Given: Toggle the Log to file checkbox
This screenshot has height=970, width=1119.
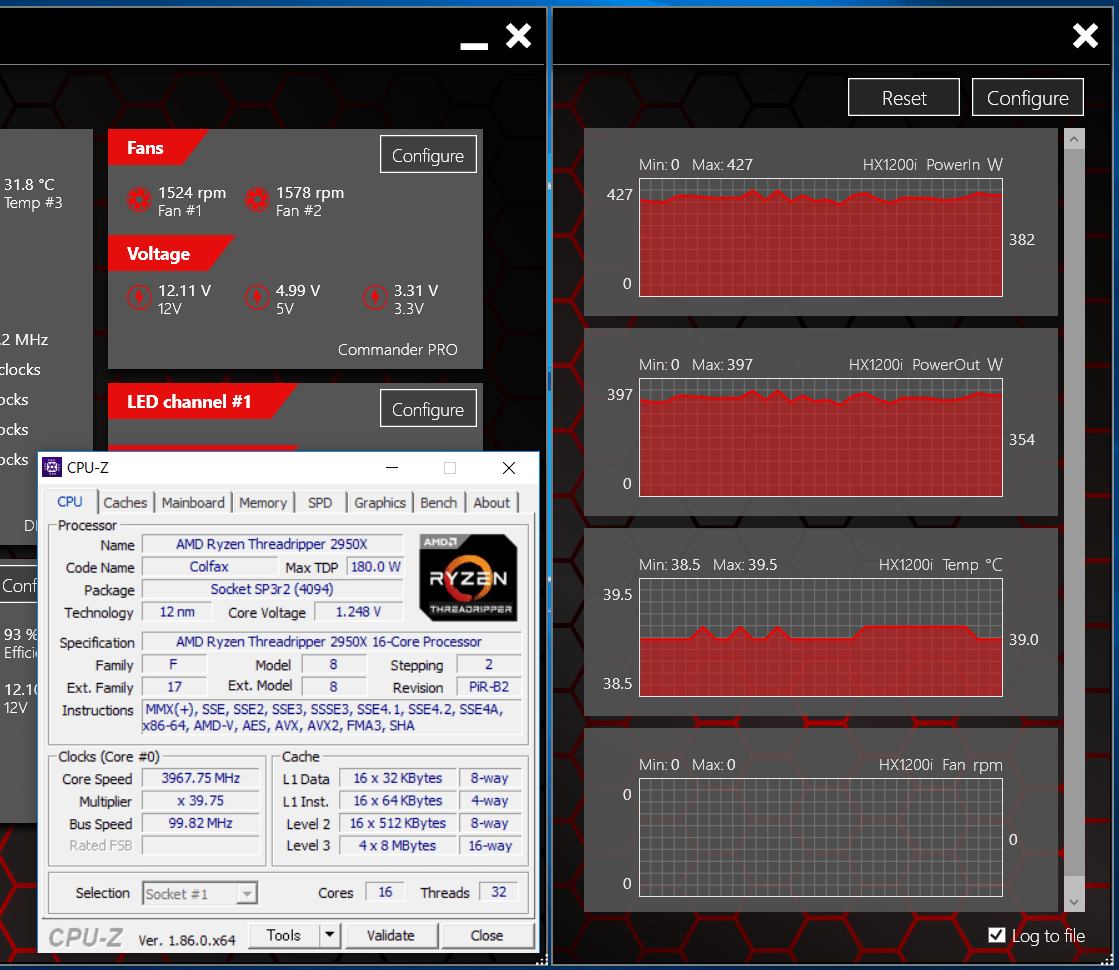Looking at the screenshot, I should coord(997,935).
